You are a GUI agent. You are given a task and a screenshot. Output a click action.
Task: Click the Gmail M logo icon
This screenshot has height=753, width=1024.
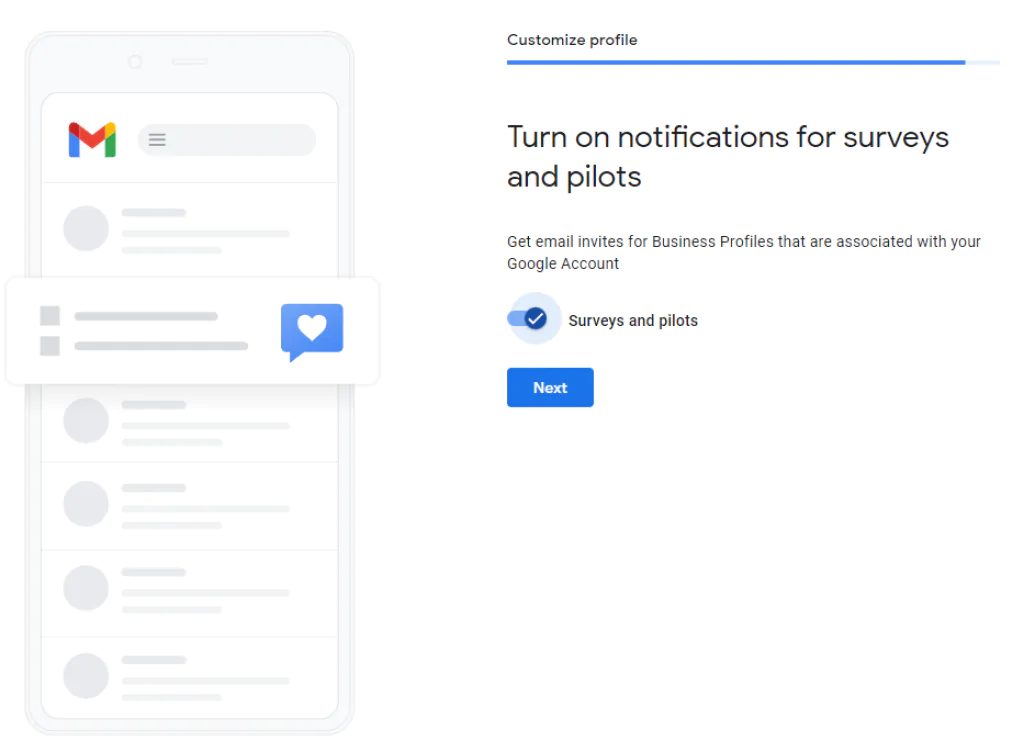(x=92, y=140)
